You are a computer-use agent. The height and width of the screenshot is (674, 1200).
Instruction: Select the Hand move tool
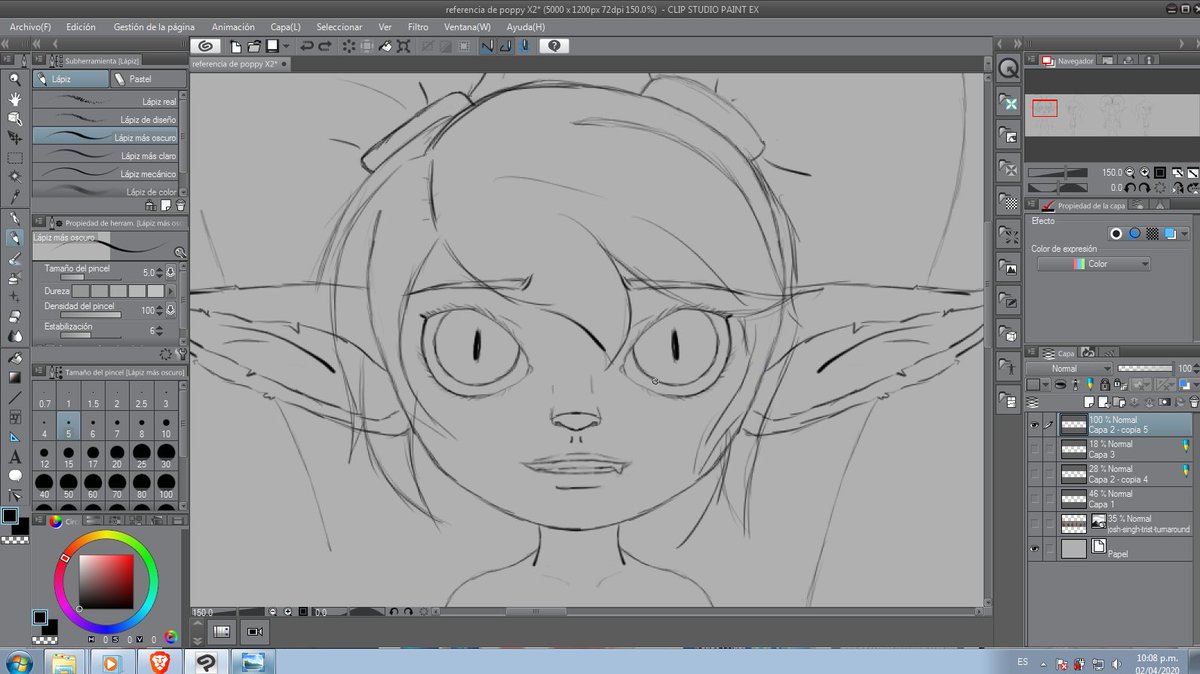click(x=15, y=99)
